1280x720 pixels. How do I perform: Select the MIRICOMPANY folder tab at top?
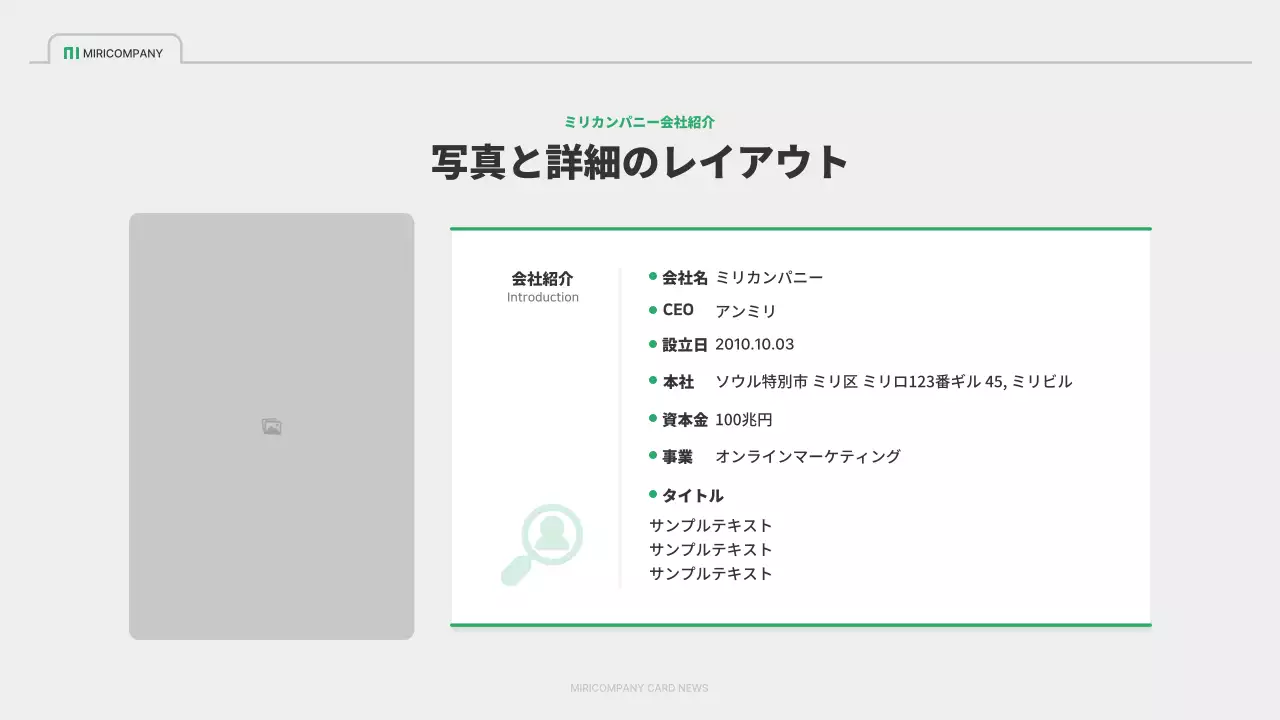click(115, 50)
